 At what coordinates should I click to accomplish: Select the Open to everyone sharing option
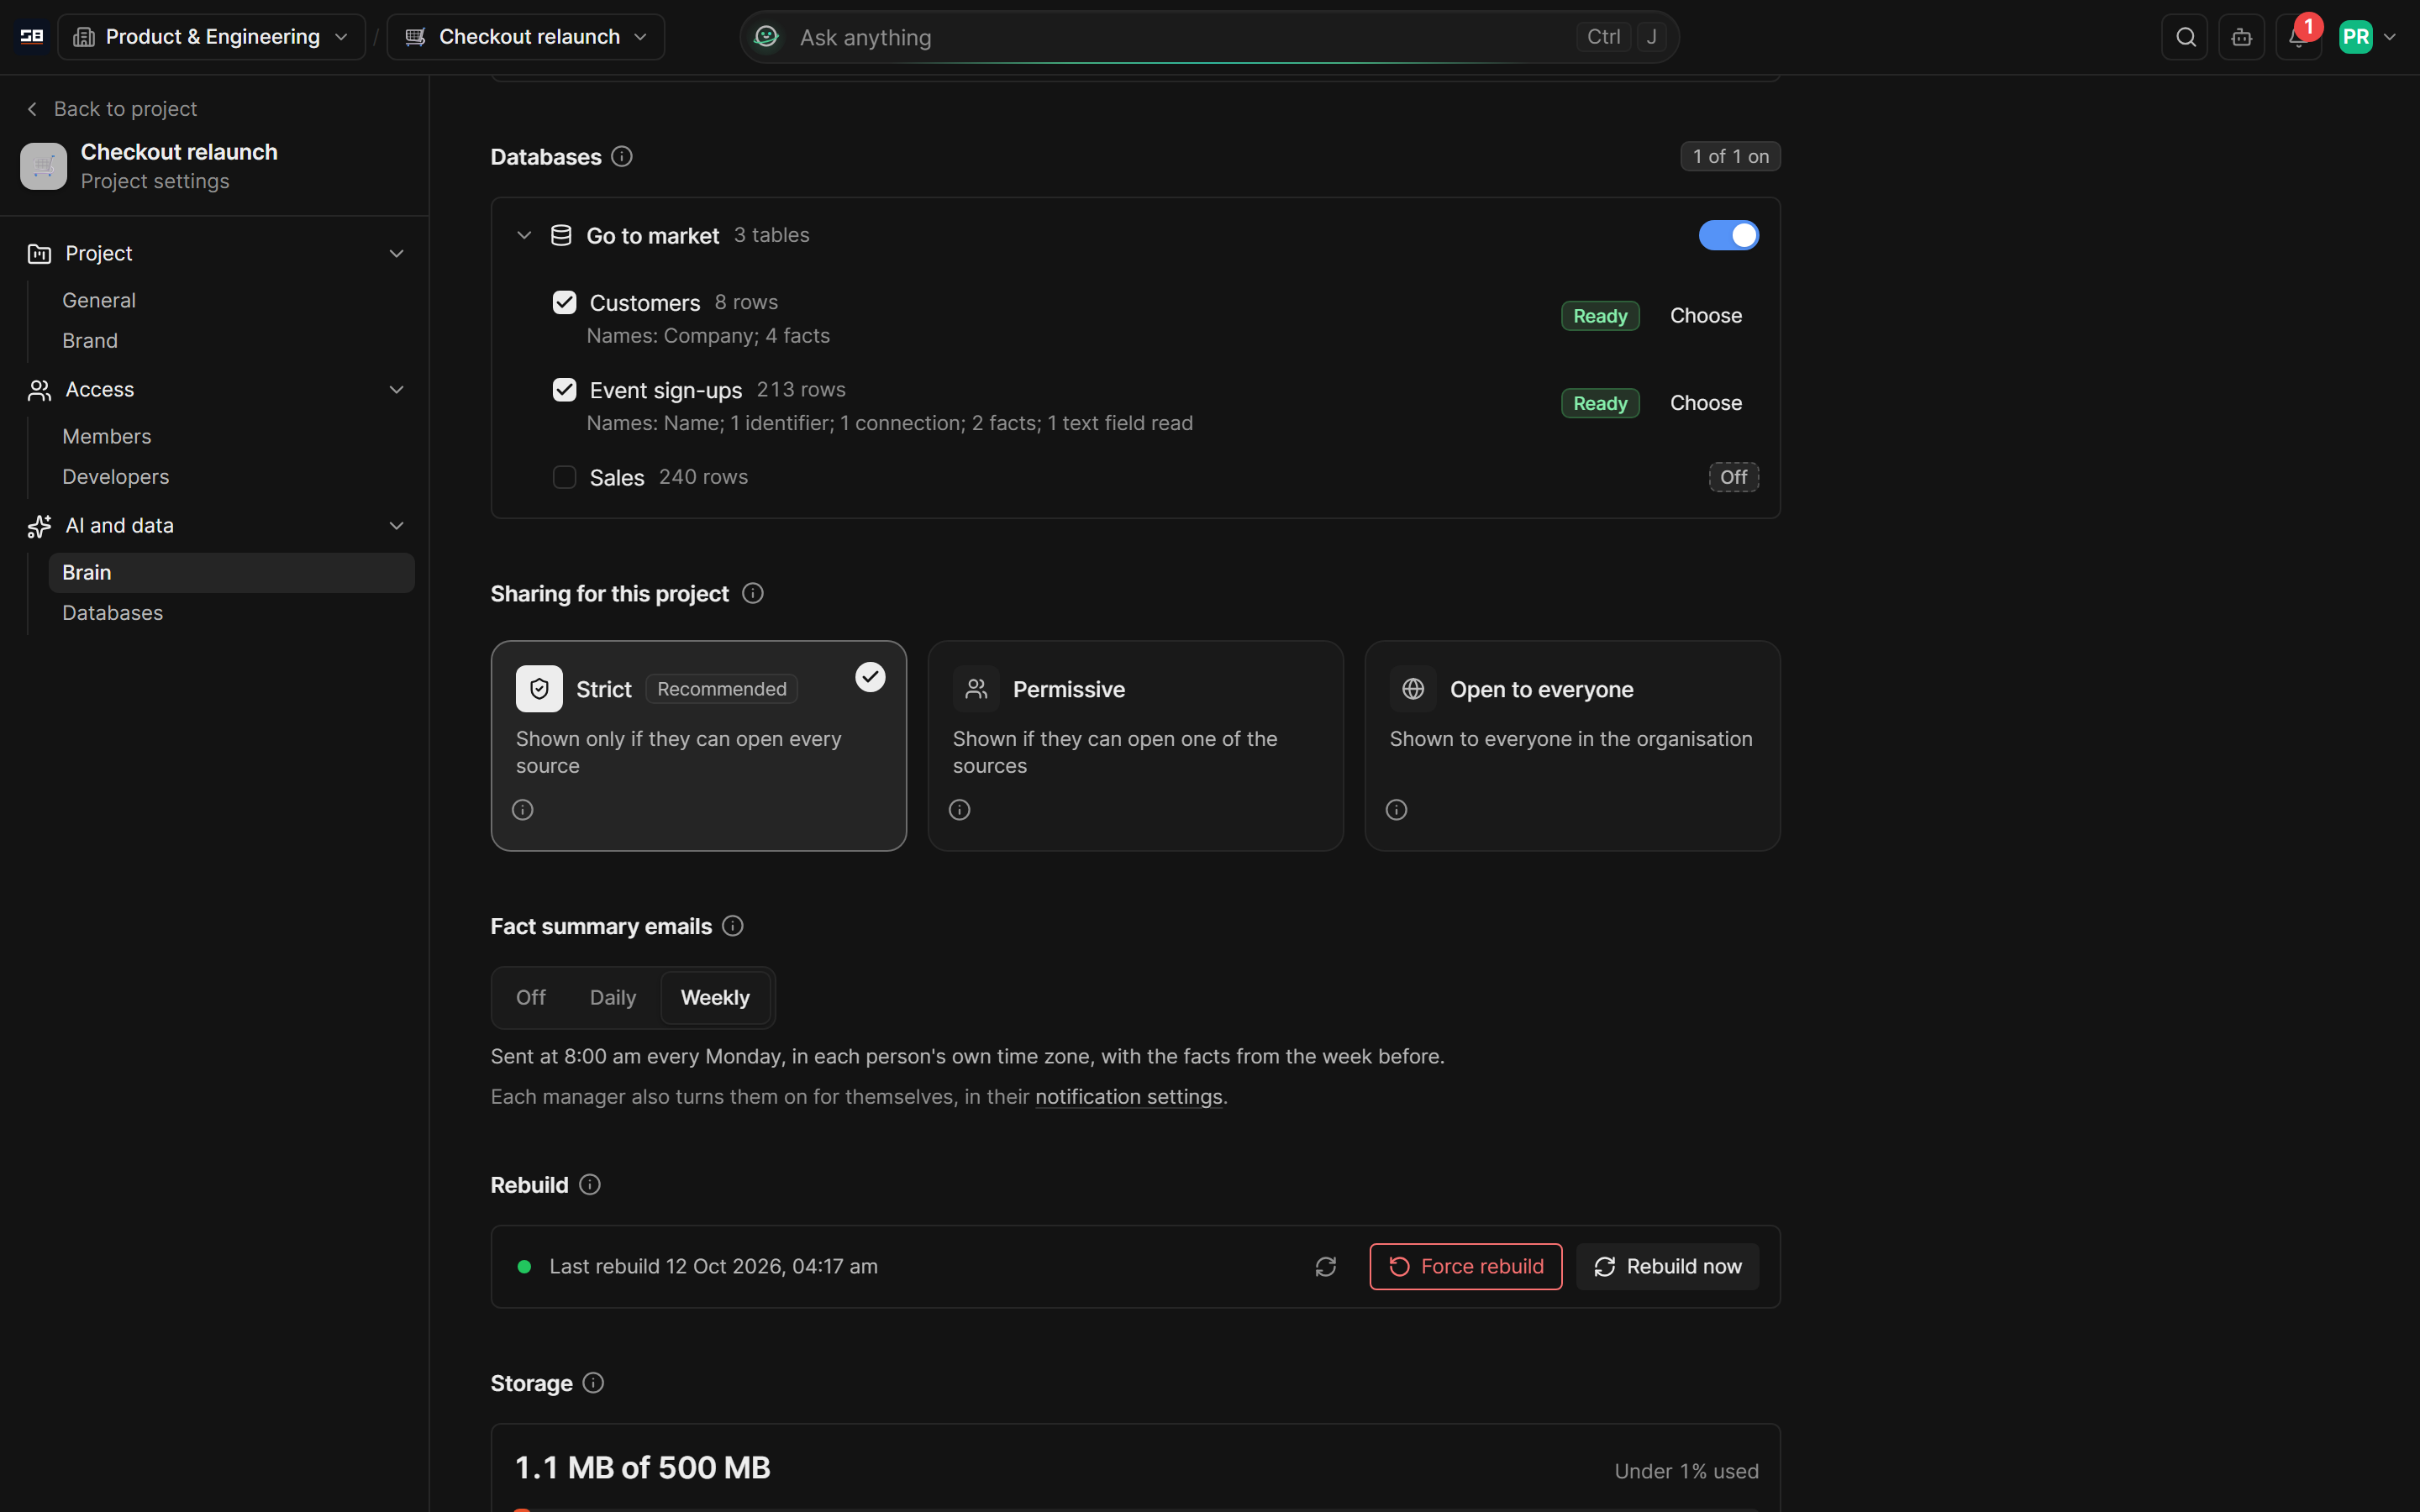tap(1572, 746)
